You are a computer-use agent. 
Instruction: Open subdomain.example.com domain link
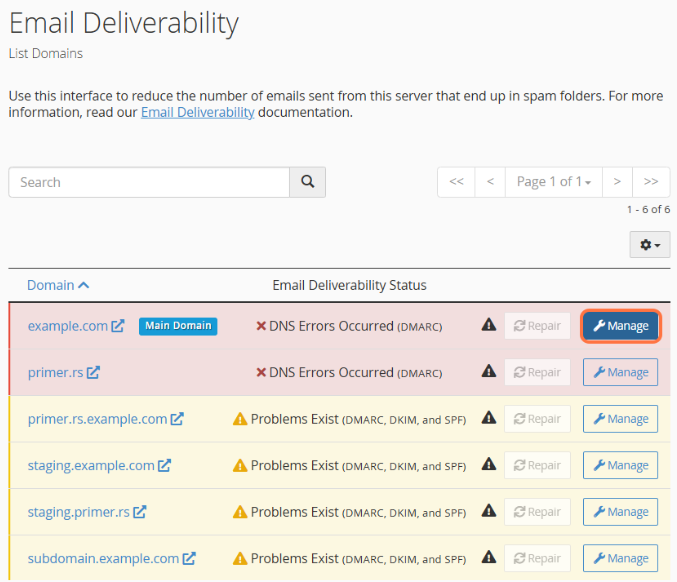click(x=103, y=559)
